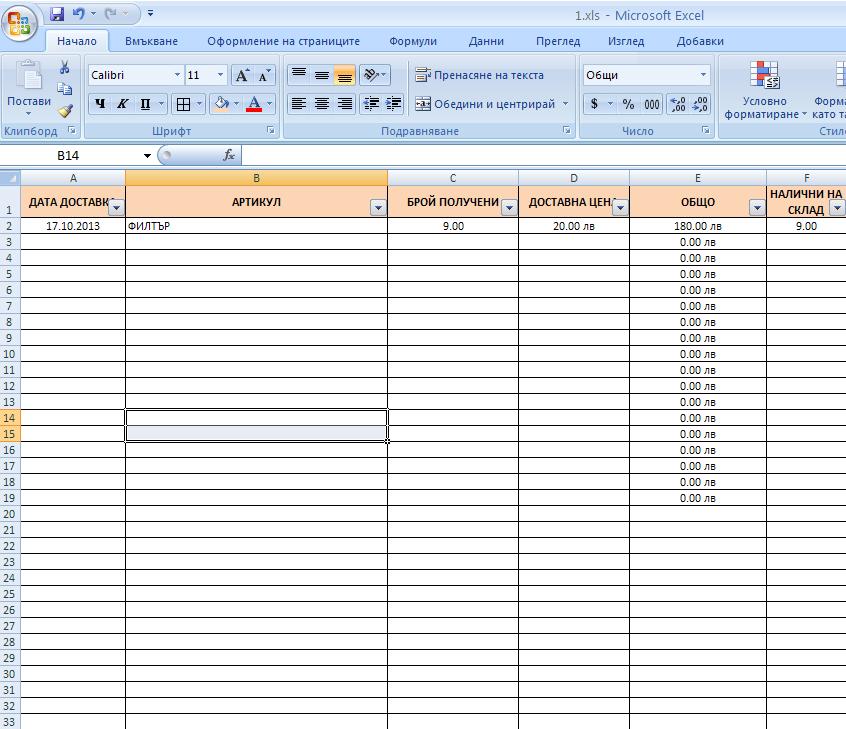
Task: Open the Calibri font name dropdown
Action: (178, 76)
